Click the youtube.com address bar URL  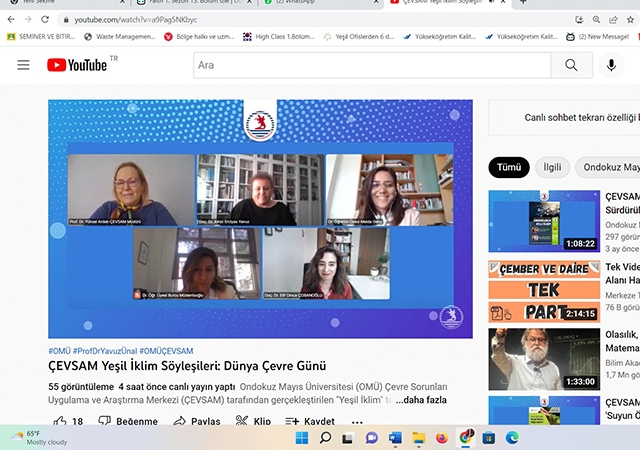click(x=136, y=20)
